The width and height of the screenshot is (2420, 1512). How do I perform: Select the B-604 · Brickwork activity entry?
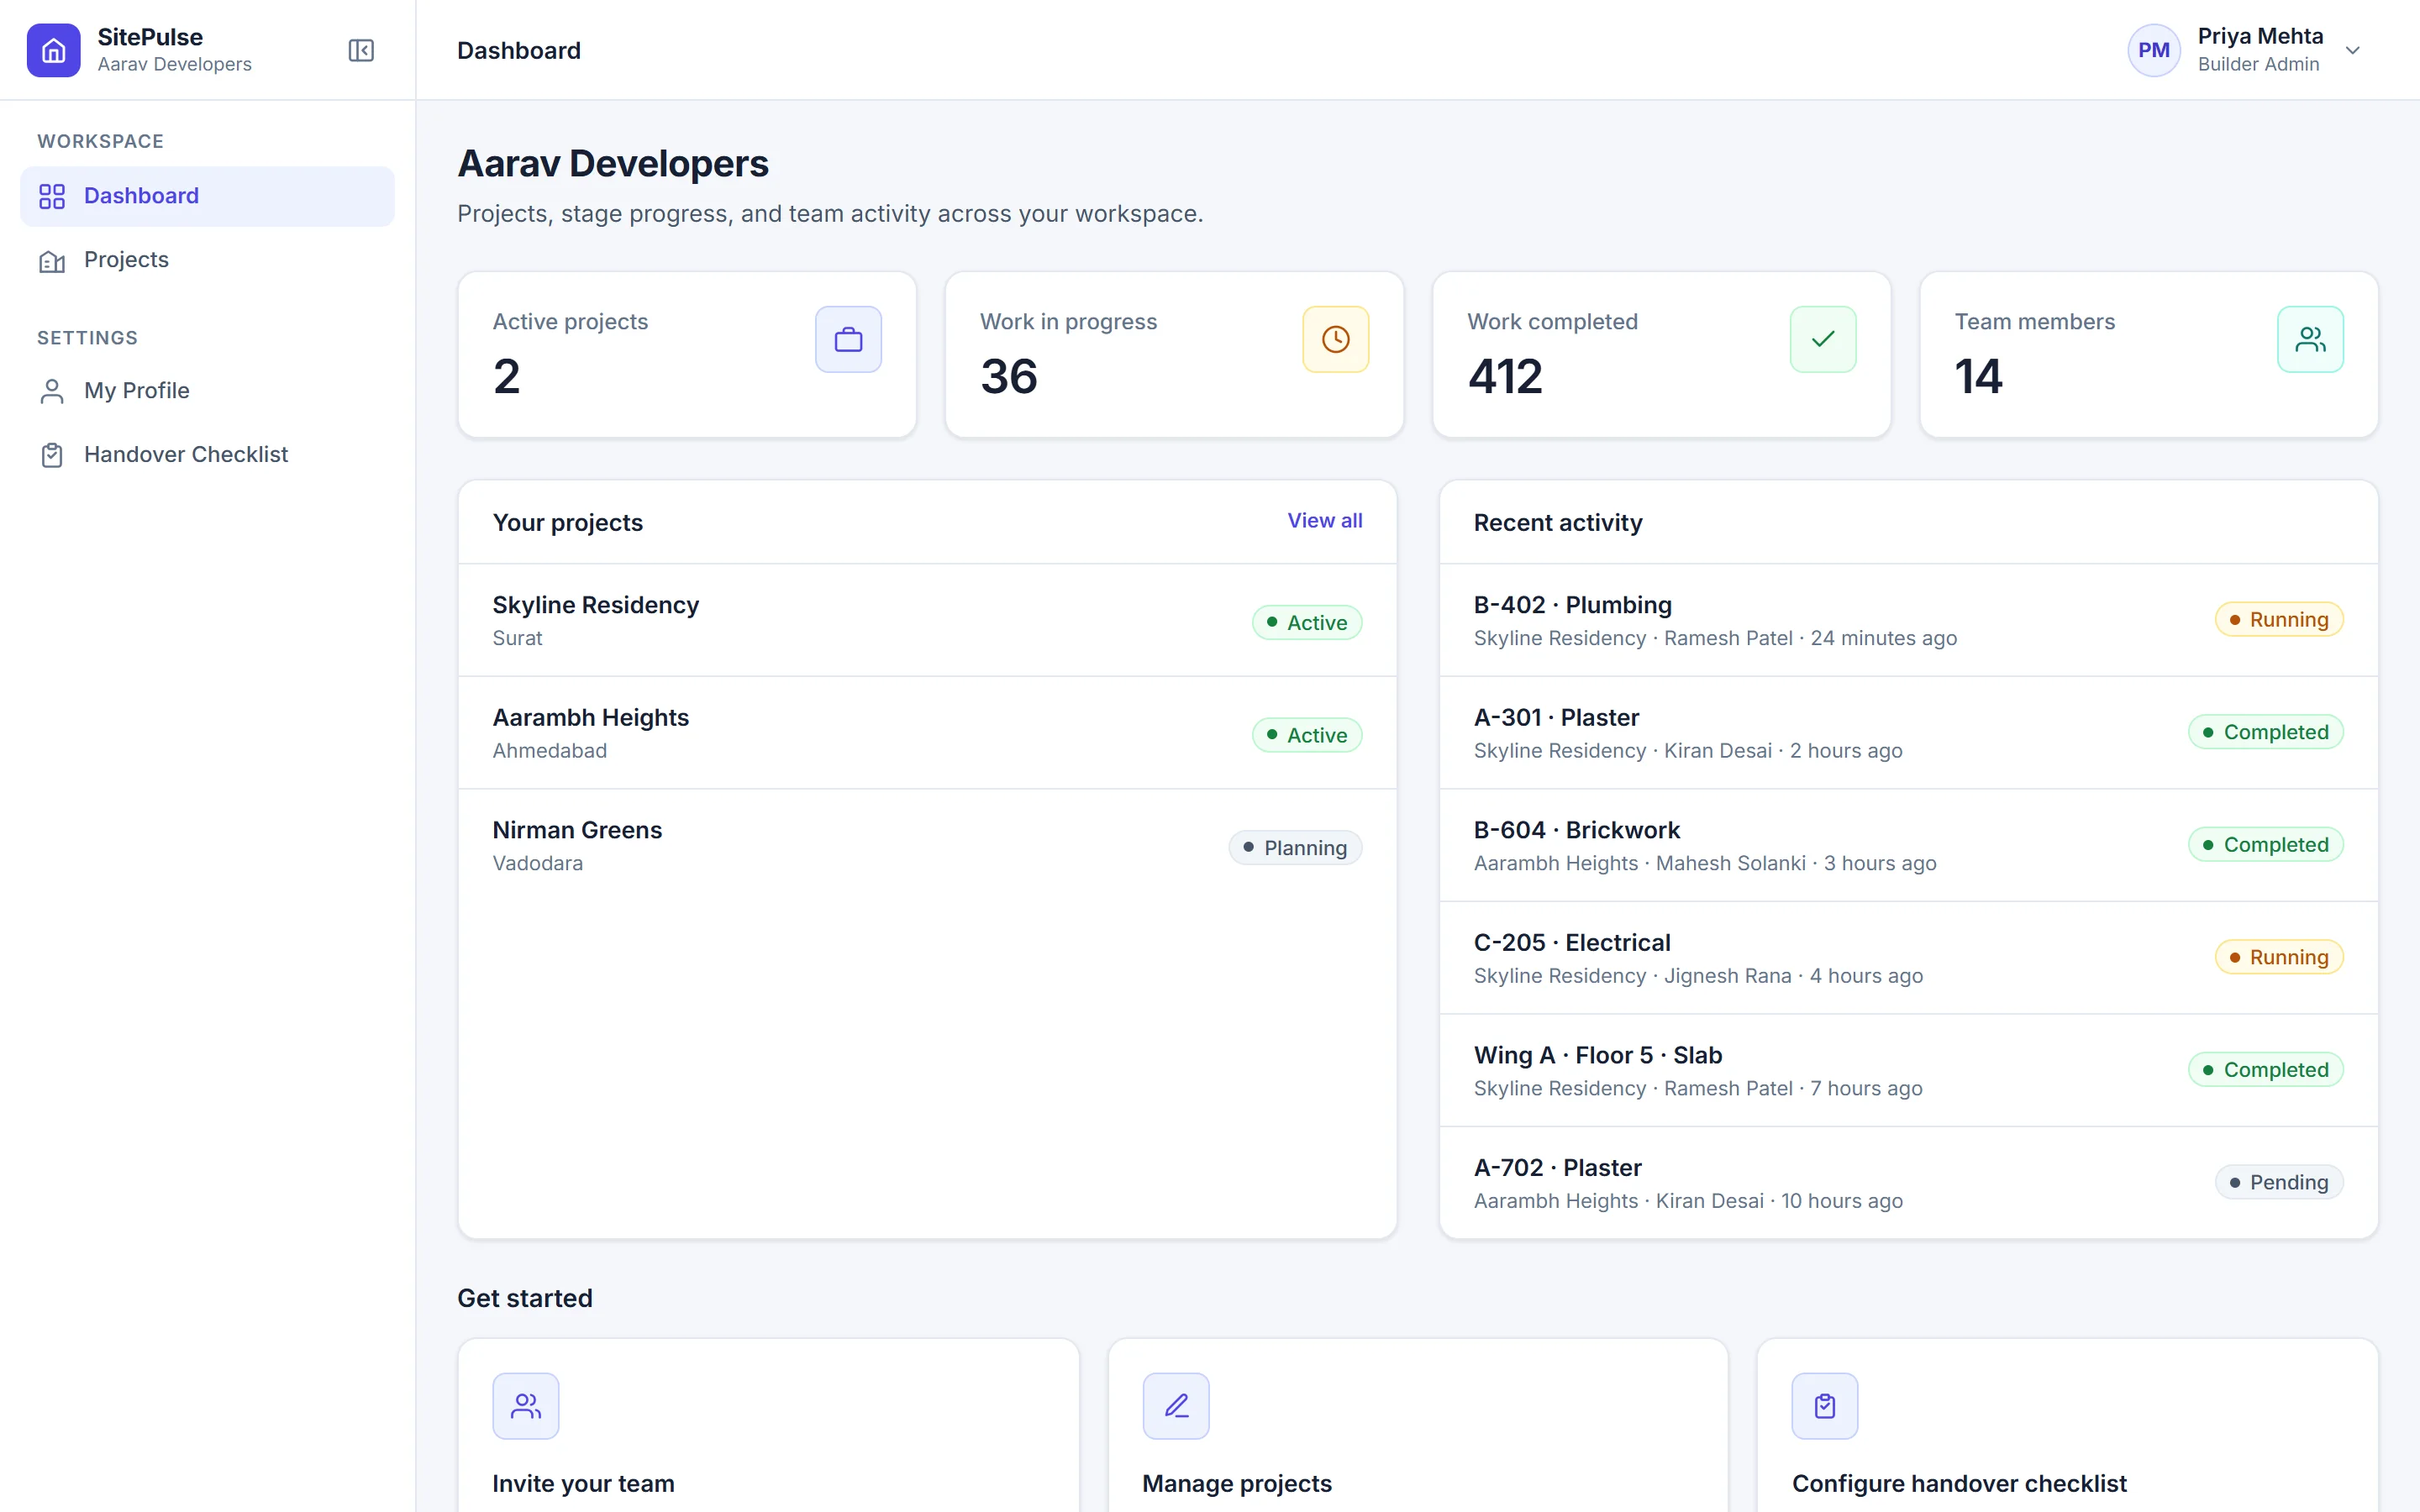click(x=1908, y=846)
